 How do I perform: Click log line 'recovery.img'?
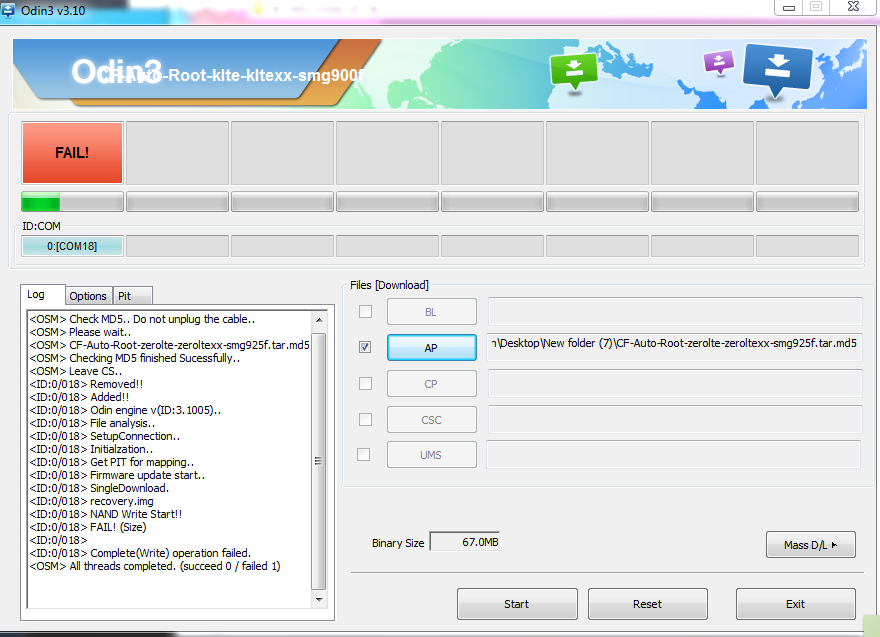pos(91,501)
